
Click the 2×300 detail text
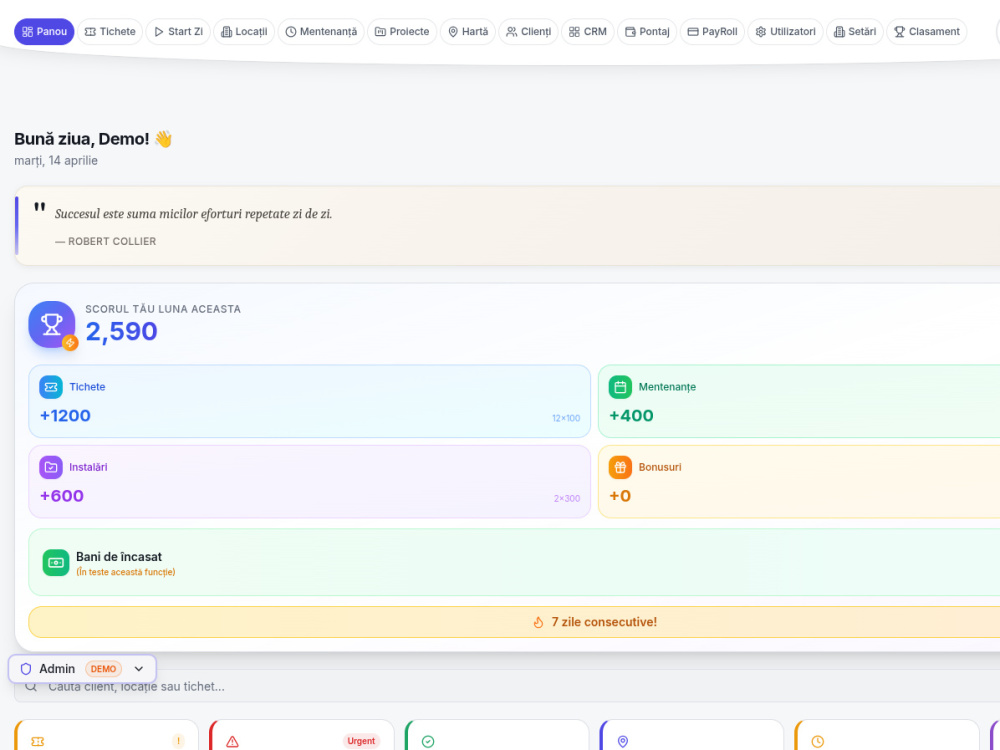coord(567,499)
